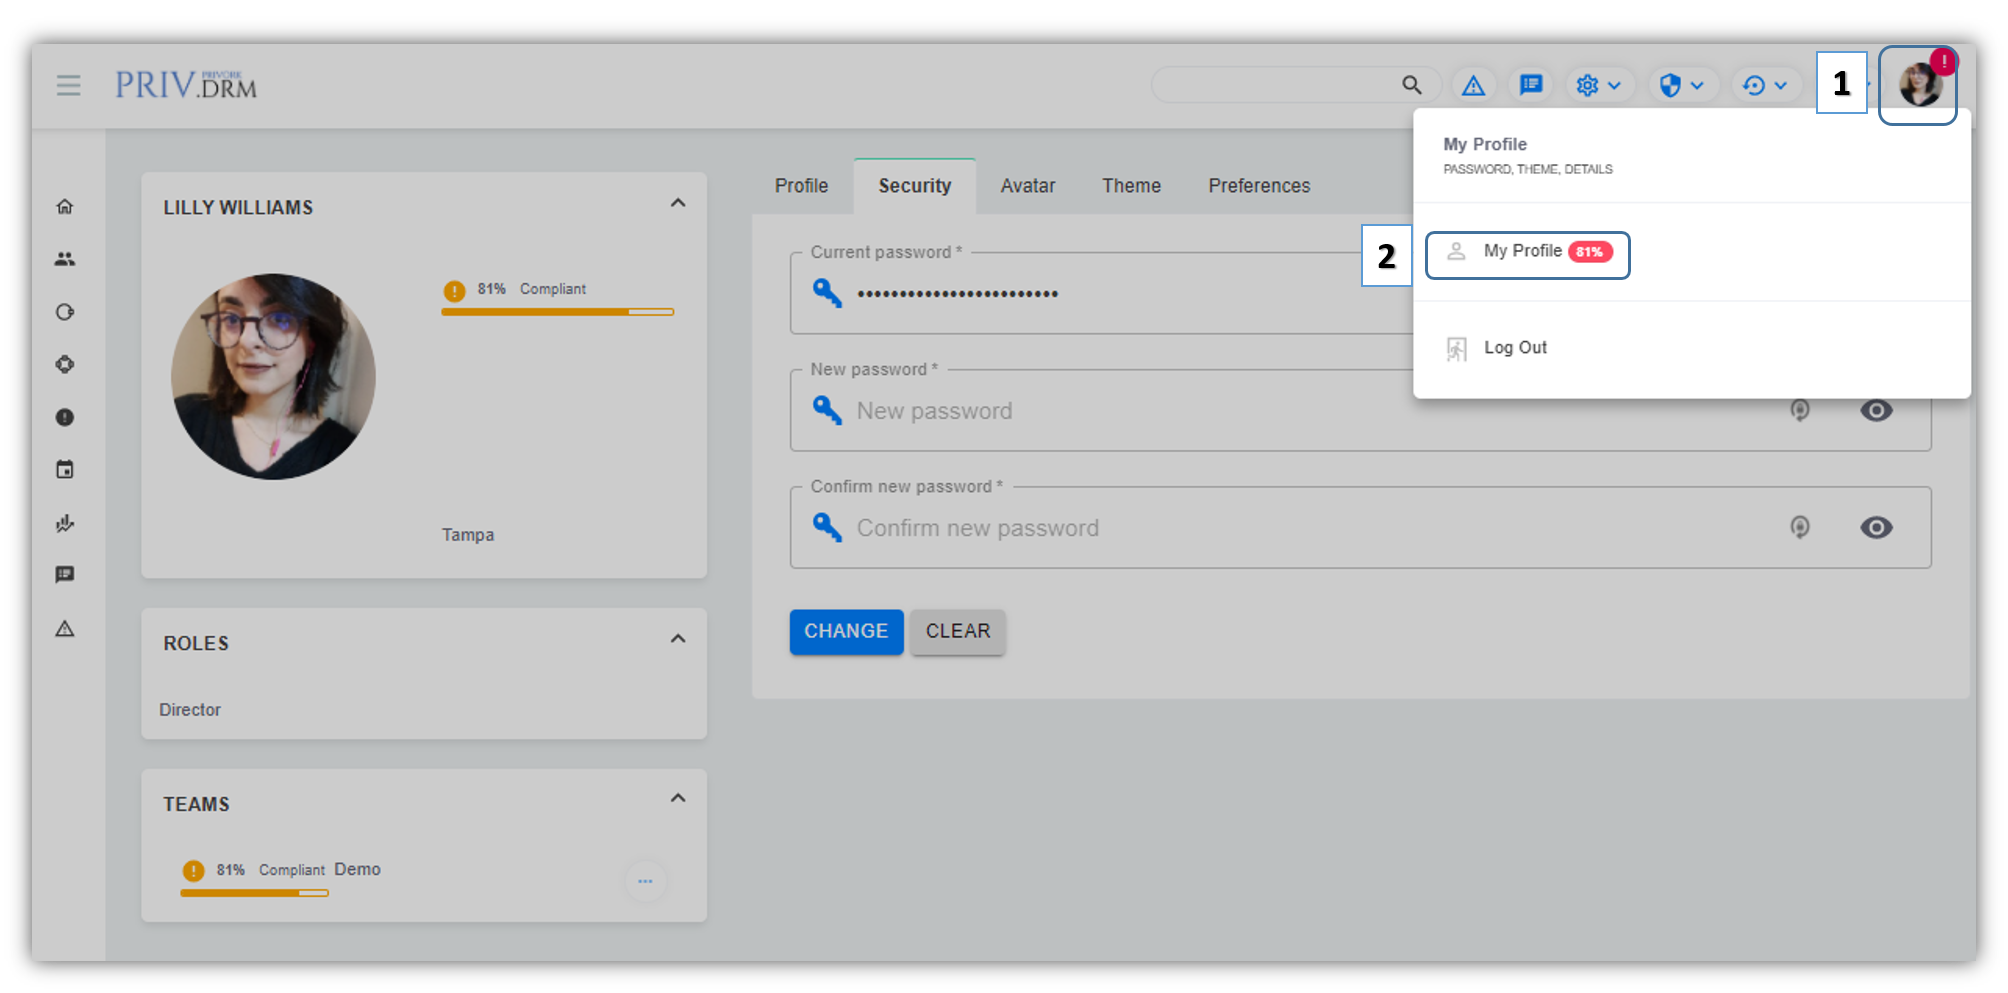Open the hamburger navigation menu
This screenshot has height=993, width=2008.
tap(68, 86)
